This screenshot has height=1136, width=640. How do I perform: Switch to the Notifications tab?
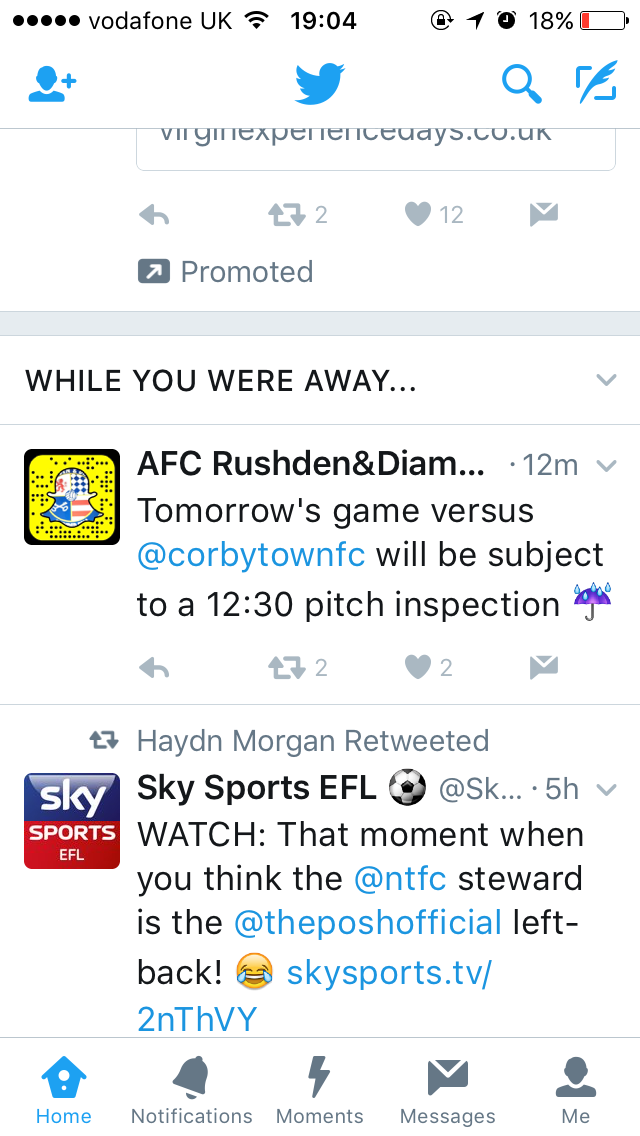[x=191, y=1089]
